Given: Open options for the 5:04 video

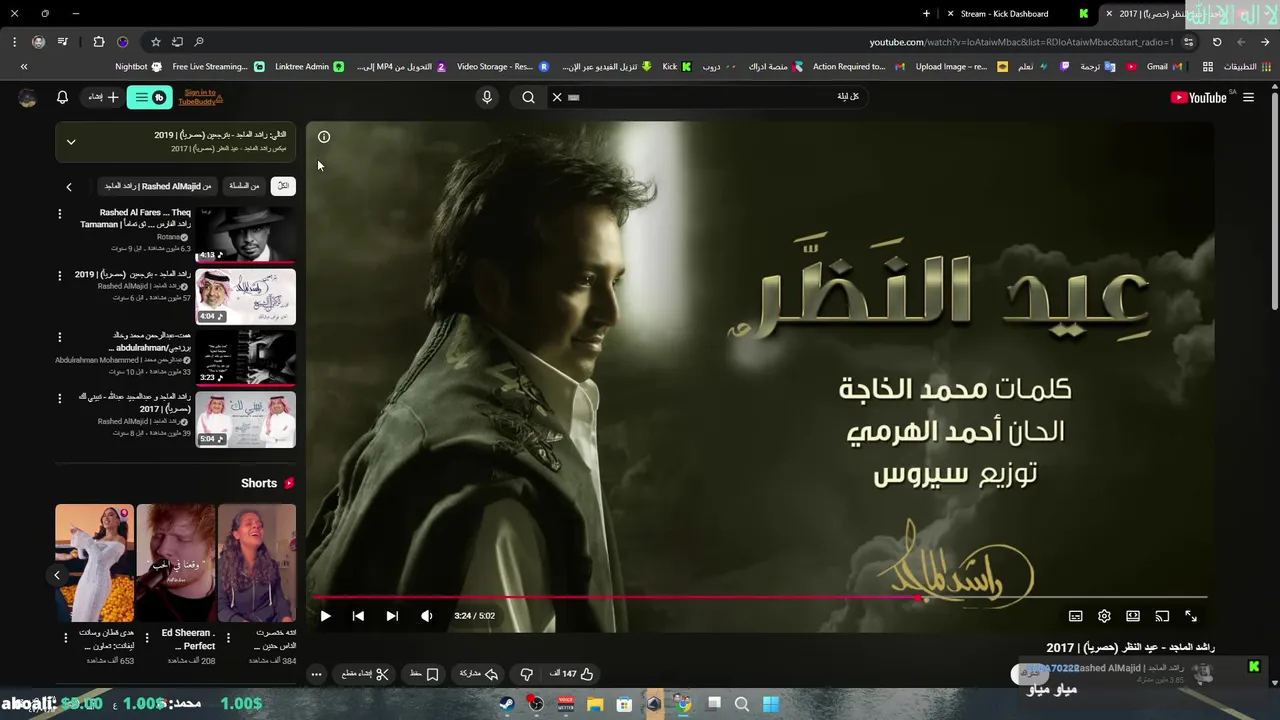Looking at the screenshot, I should pos(59,398).
